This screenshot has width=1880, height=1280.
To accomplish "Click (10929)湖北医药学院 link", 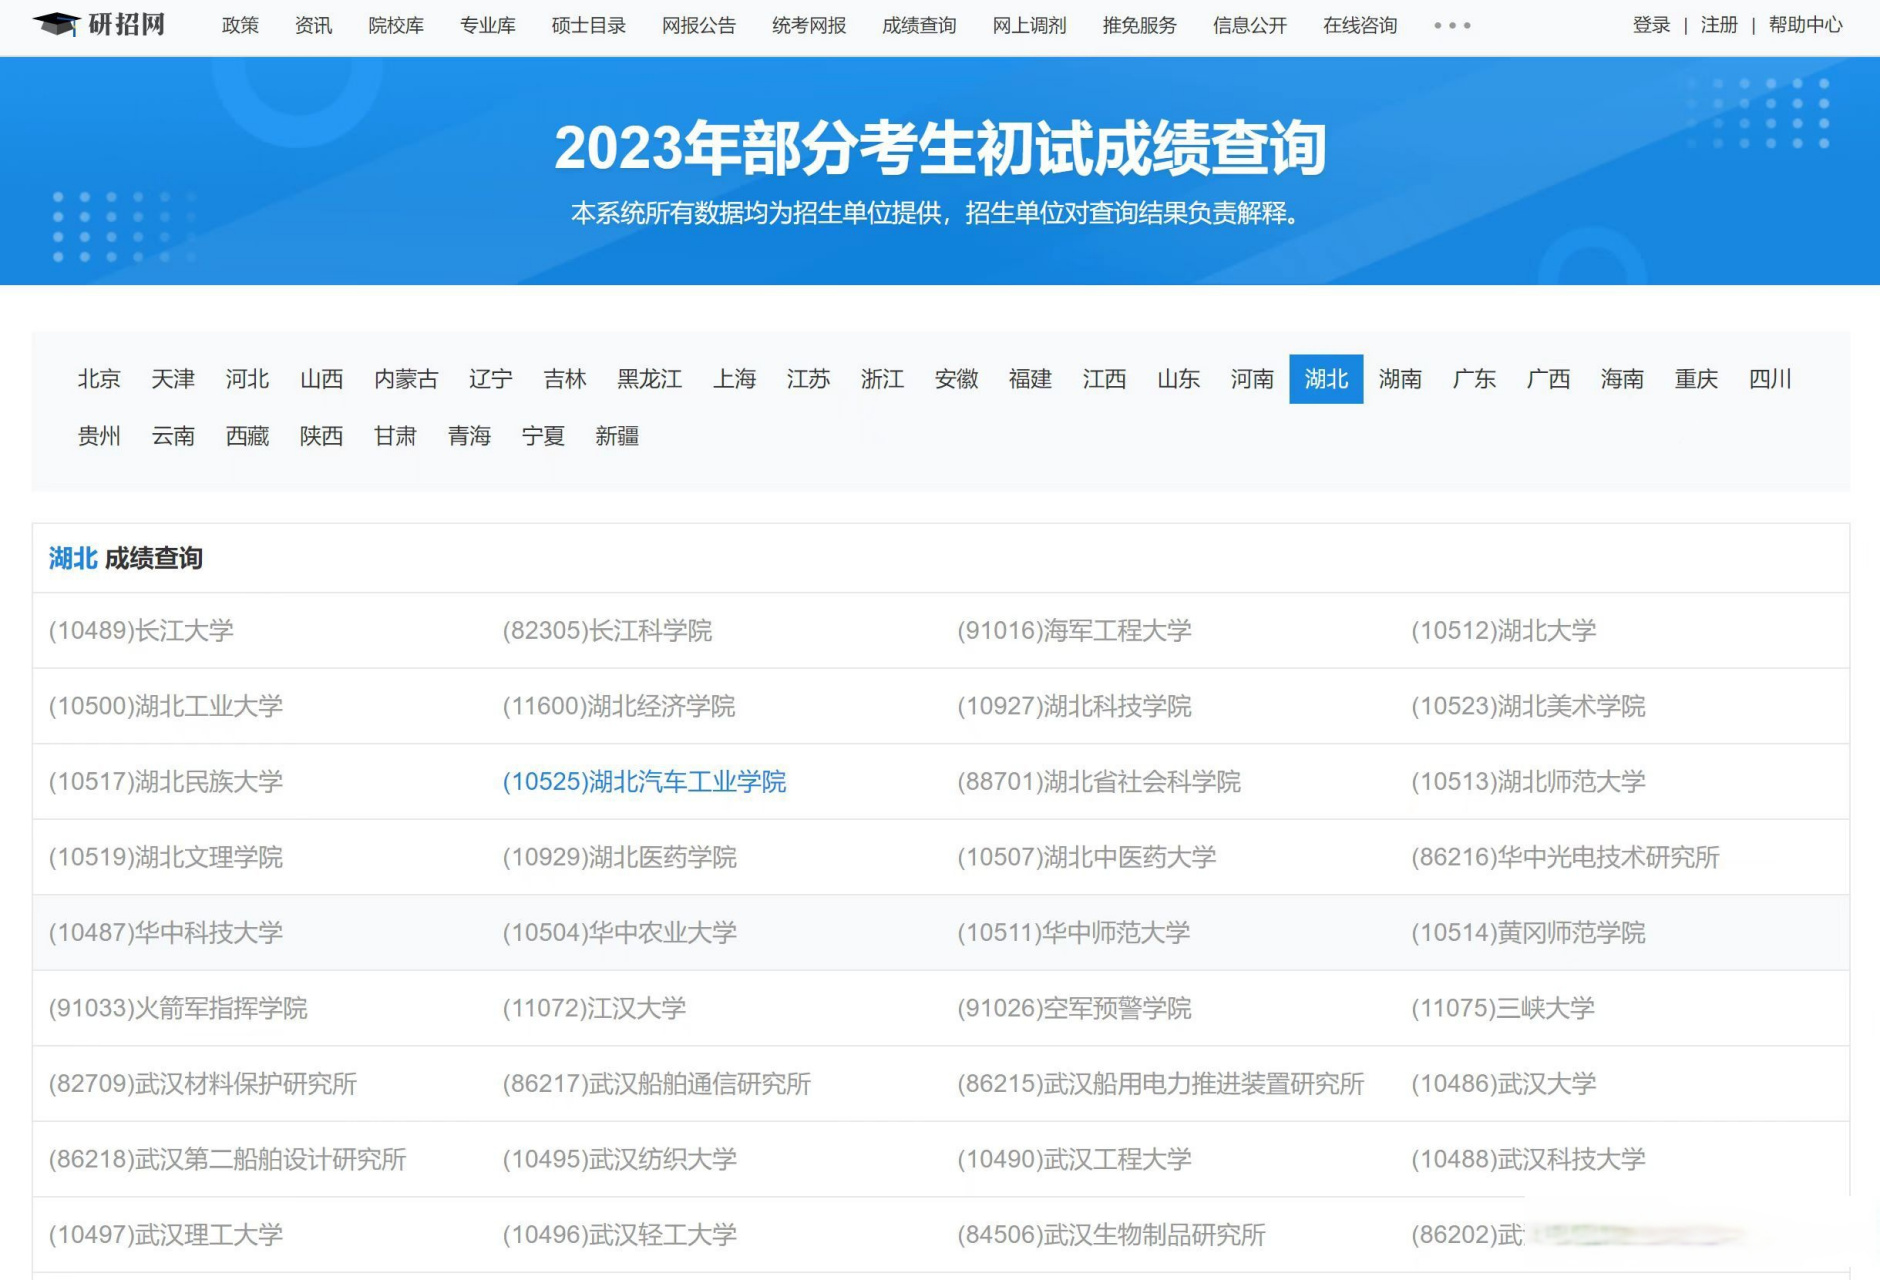I will (x=619, y=857).
